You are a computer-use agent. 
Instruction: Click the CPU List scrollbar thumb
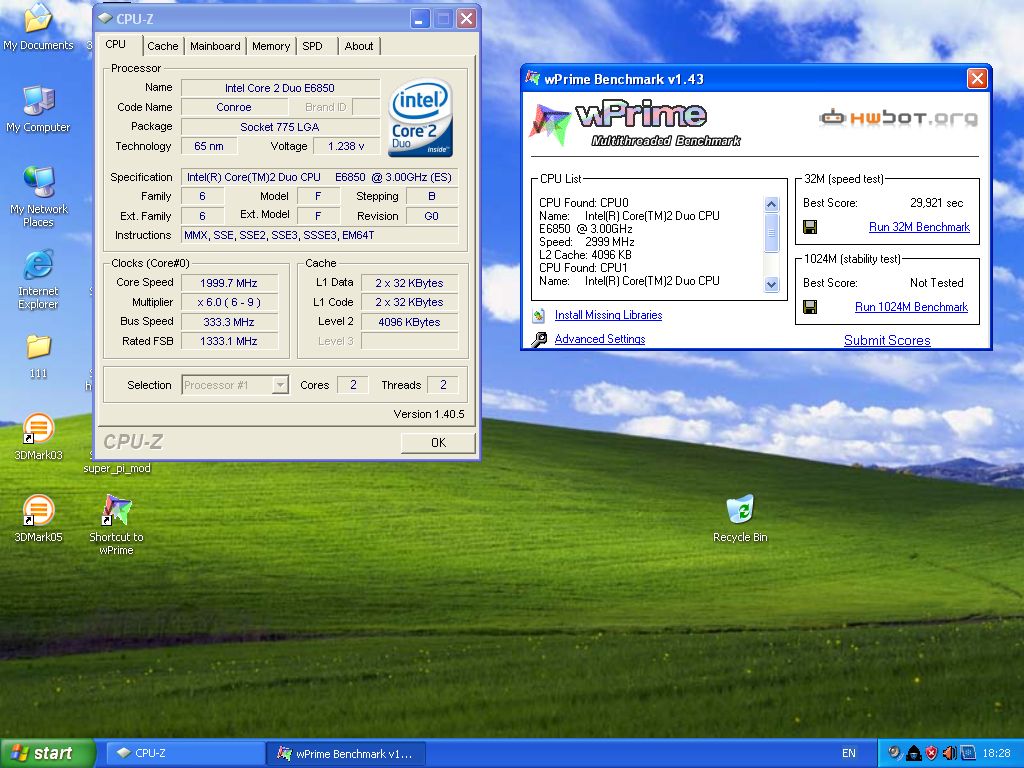771,232
